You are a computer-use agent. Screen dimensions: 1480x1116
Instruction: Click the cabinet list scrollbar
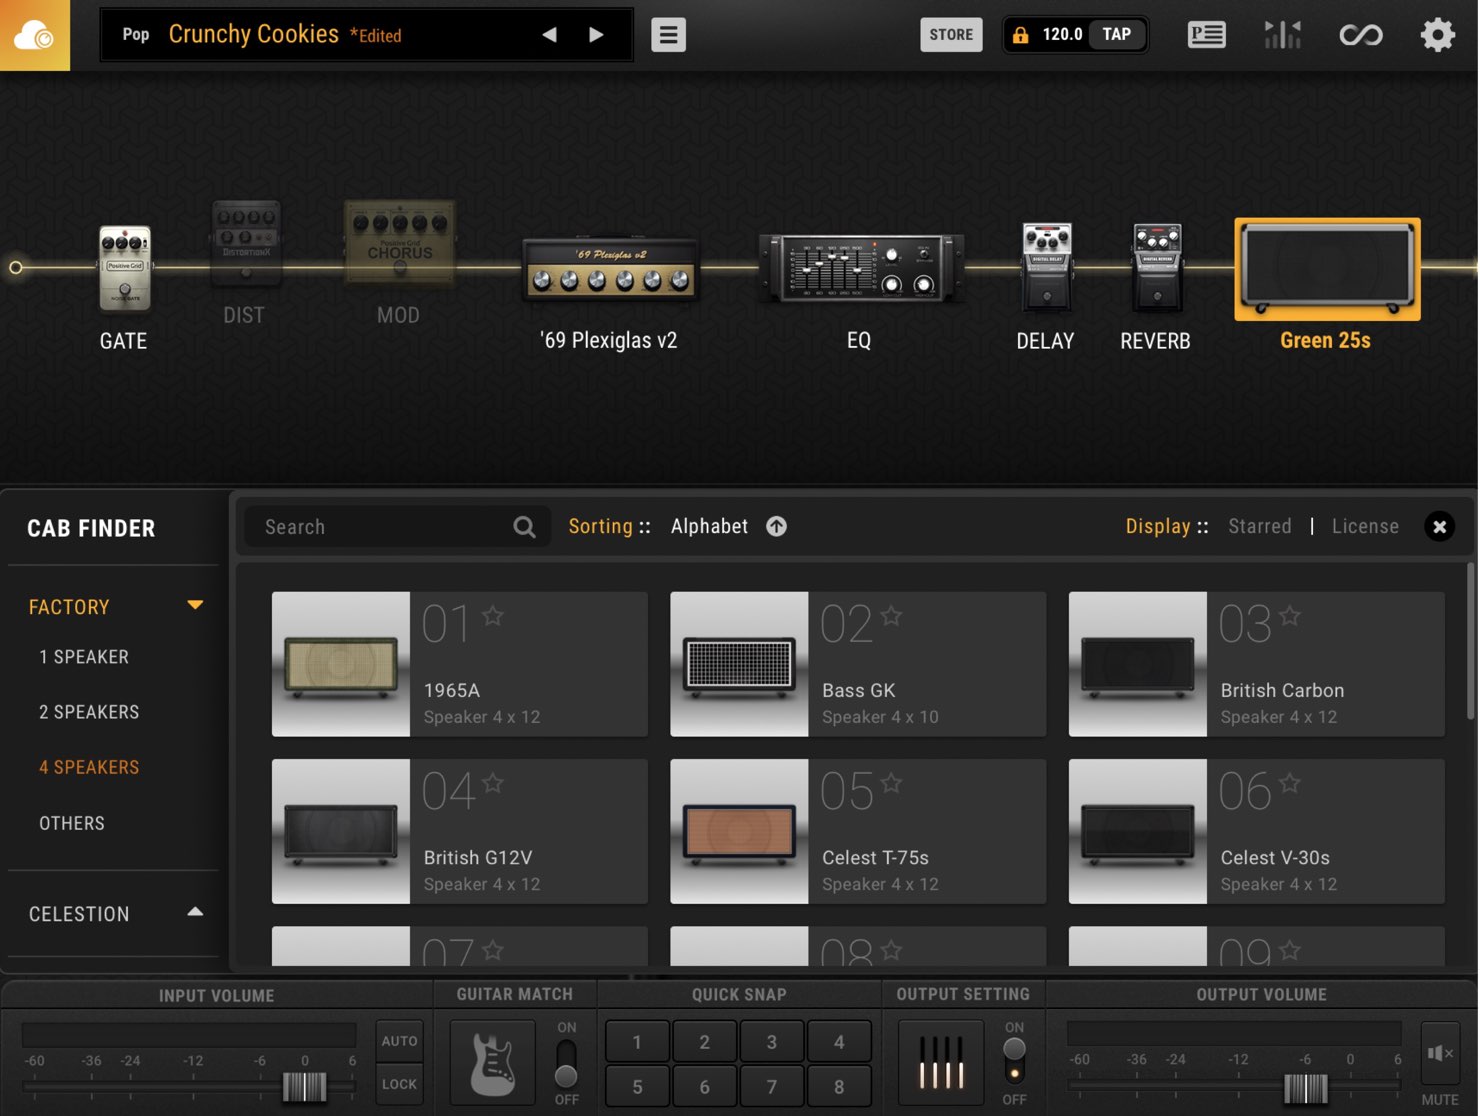coord(1470,640)
